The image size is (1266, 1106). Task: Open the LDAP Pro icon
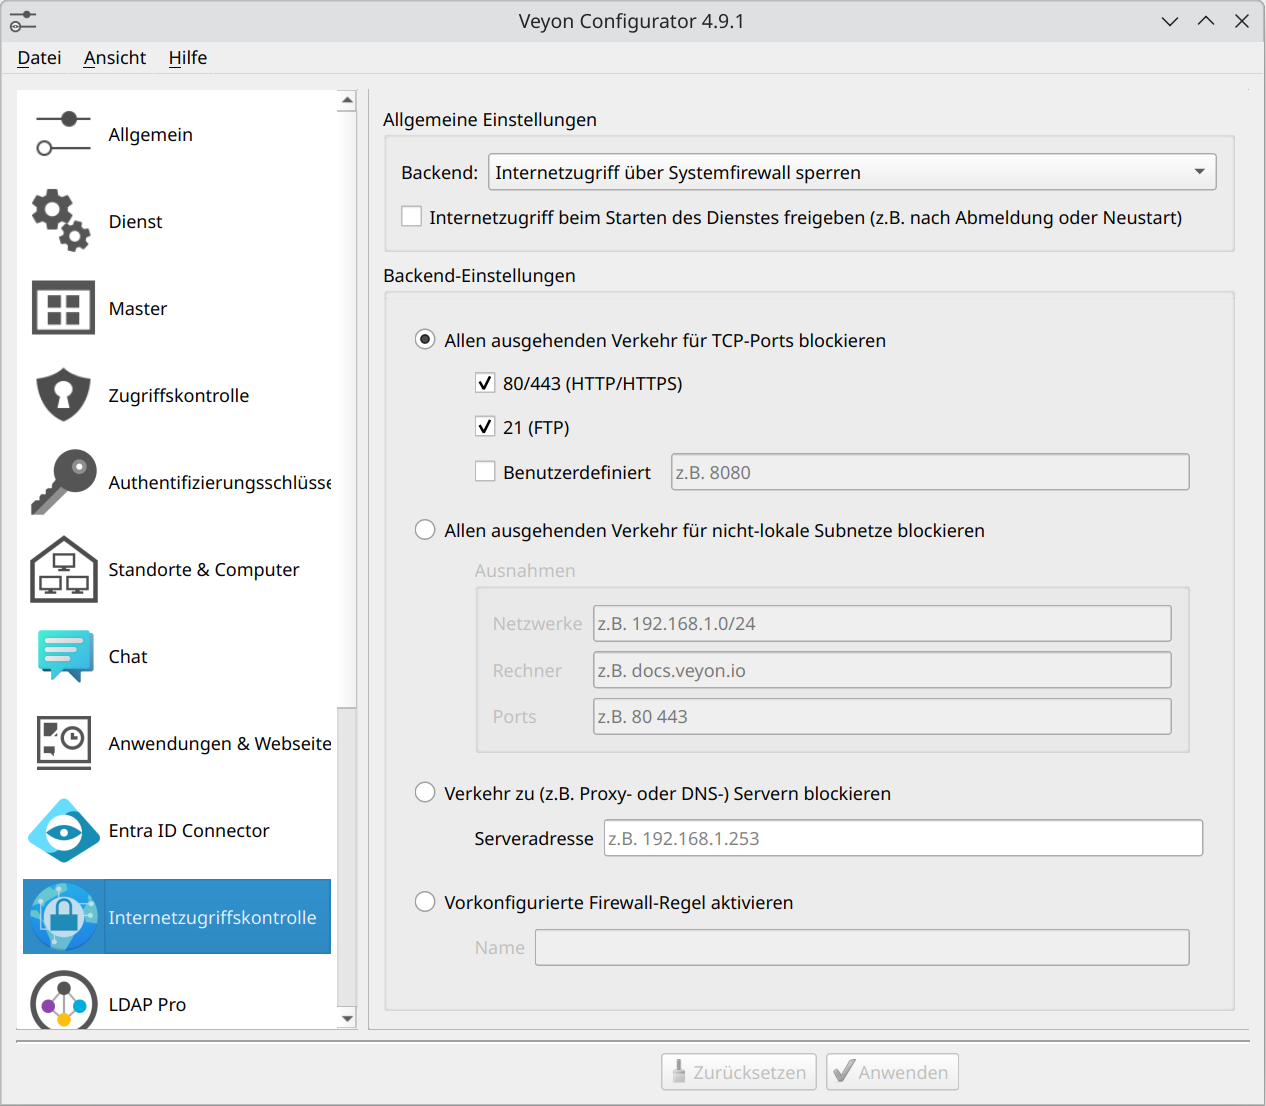(63, 1002)
